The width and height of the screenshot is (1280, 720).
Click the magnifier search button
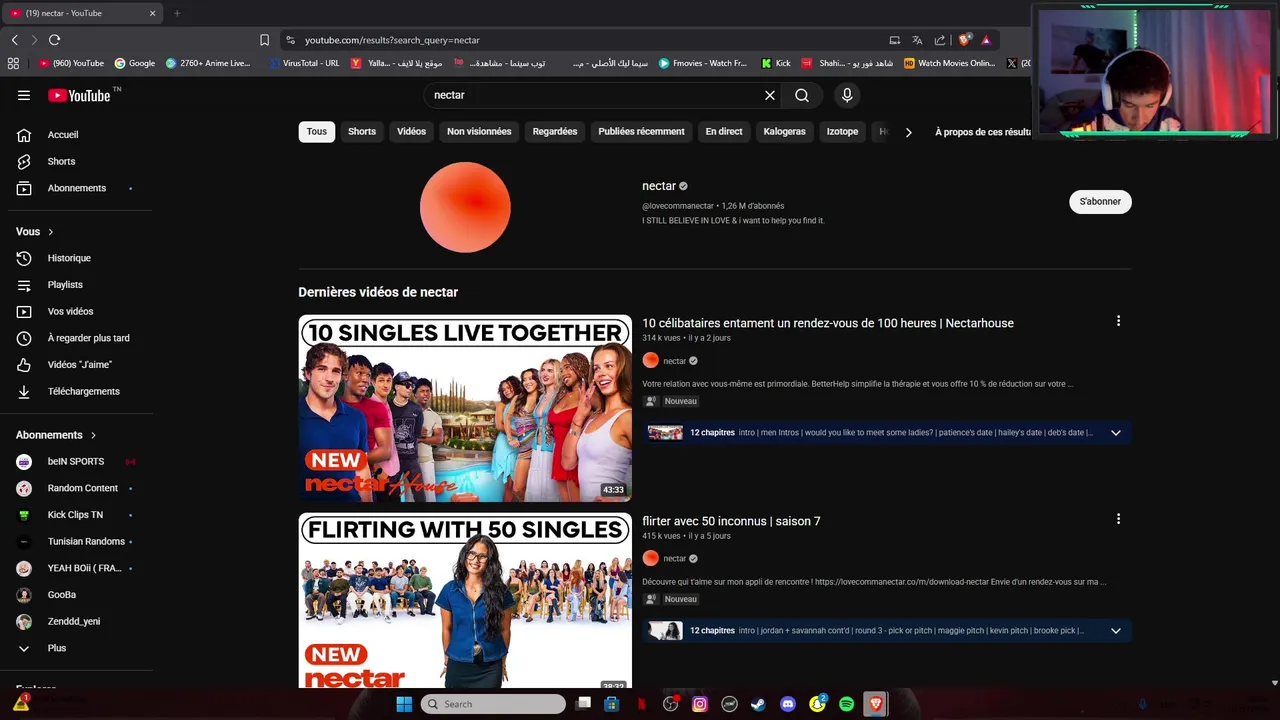[802, 95]
